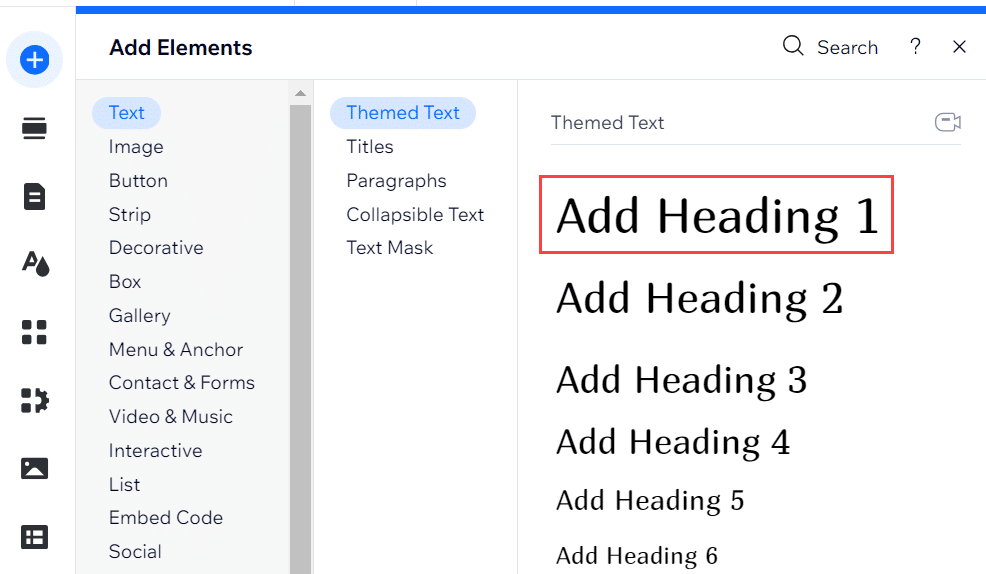Open the Media image icon
The height and width of the screenshot is (574, 986).
click(35, 468)
